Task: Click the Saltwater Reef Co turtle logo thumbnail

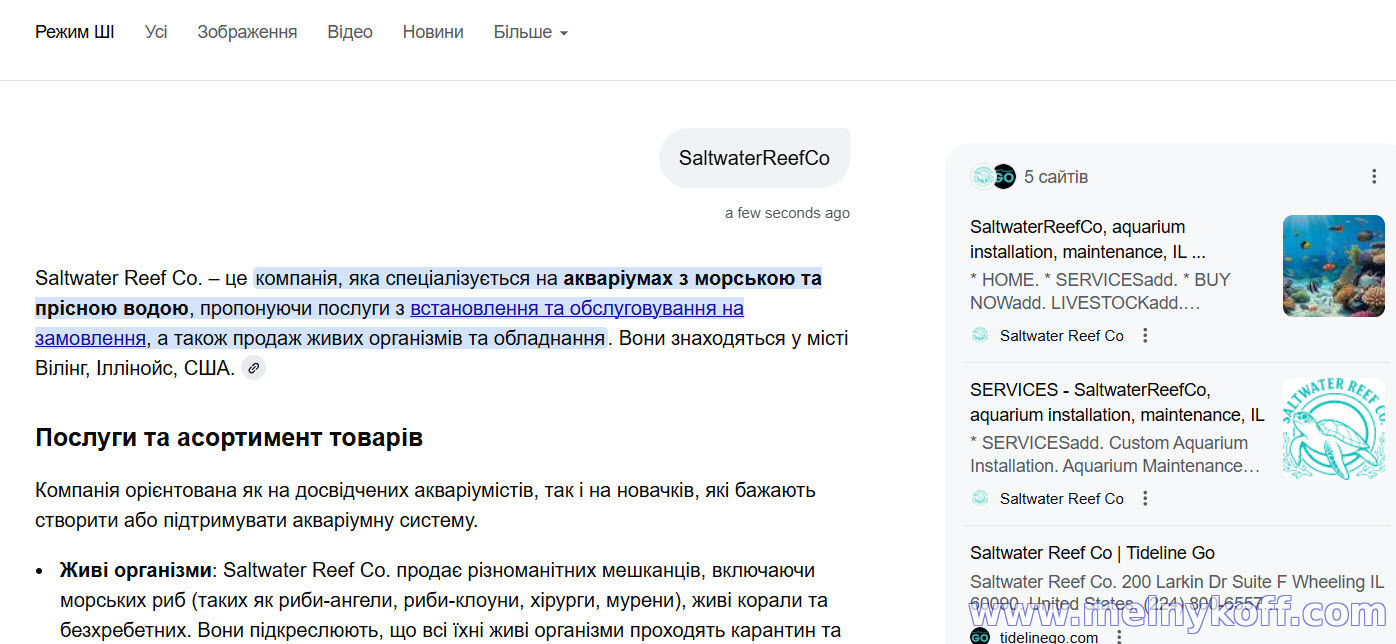Action: pyautogui.click(x=1333, y=428)
